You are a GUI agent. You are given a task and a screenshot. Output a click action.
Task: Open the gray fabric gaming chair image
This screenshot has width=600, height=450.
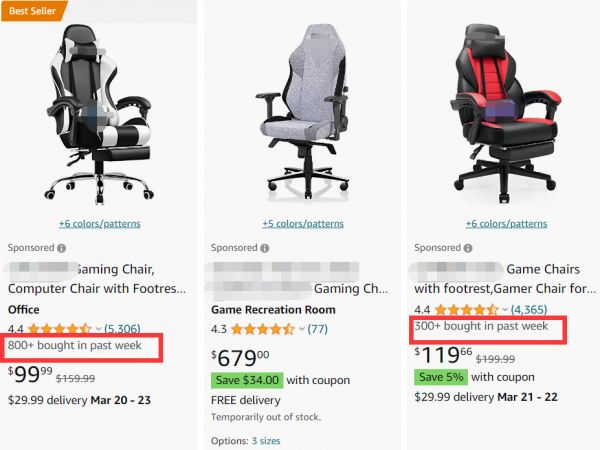303,112
